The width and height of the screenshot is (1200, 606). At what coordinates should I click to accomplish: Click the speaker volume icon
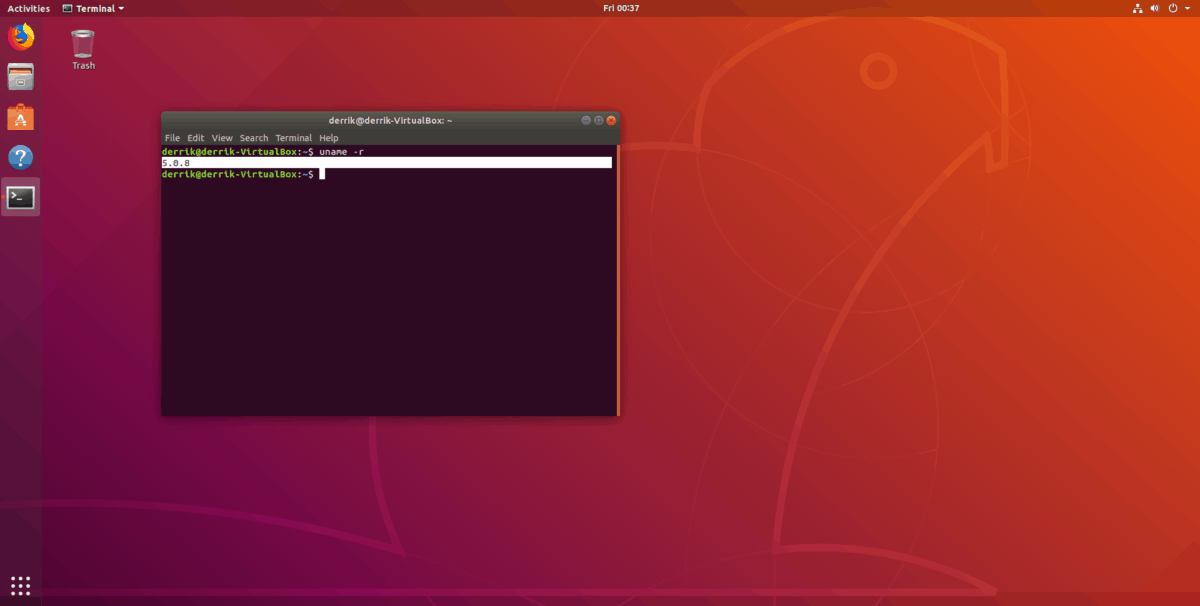(x=1155, y=8)
